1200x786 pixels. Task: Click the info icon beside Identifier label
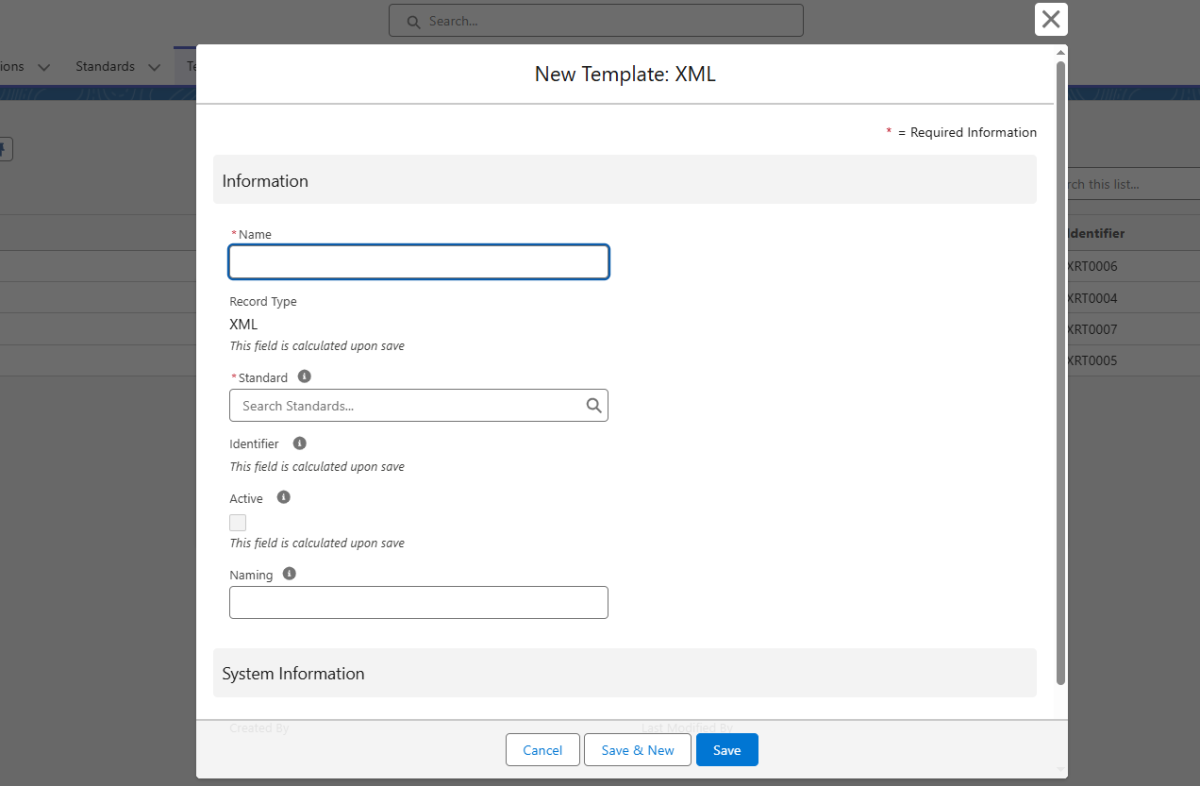pos(299,443)
